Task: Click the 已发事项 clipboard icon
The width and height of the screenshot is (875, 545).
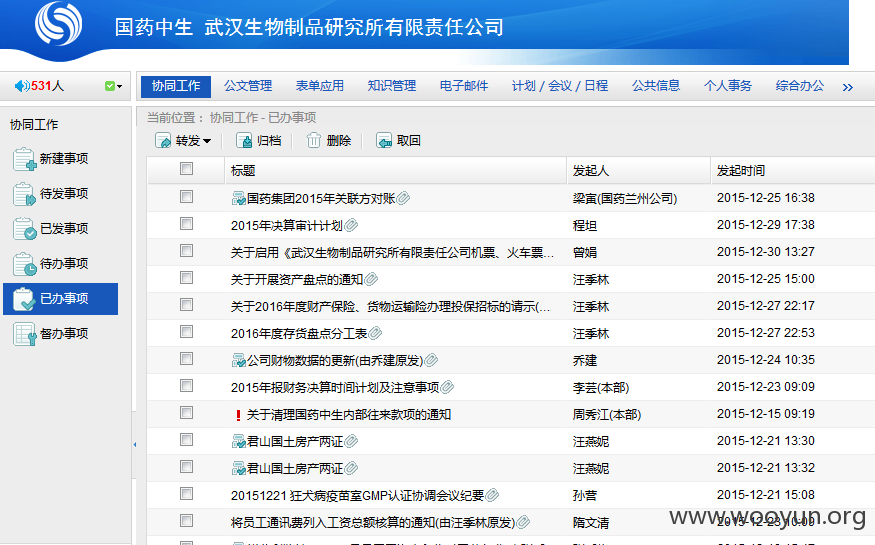Action: pos(25,229)
